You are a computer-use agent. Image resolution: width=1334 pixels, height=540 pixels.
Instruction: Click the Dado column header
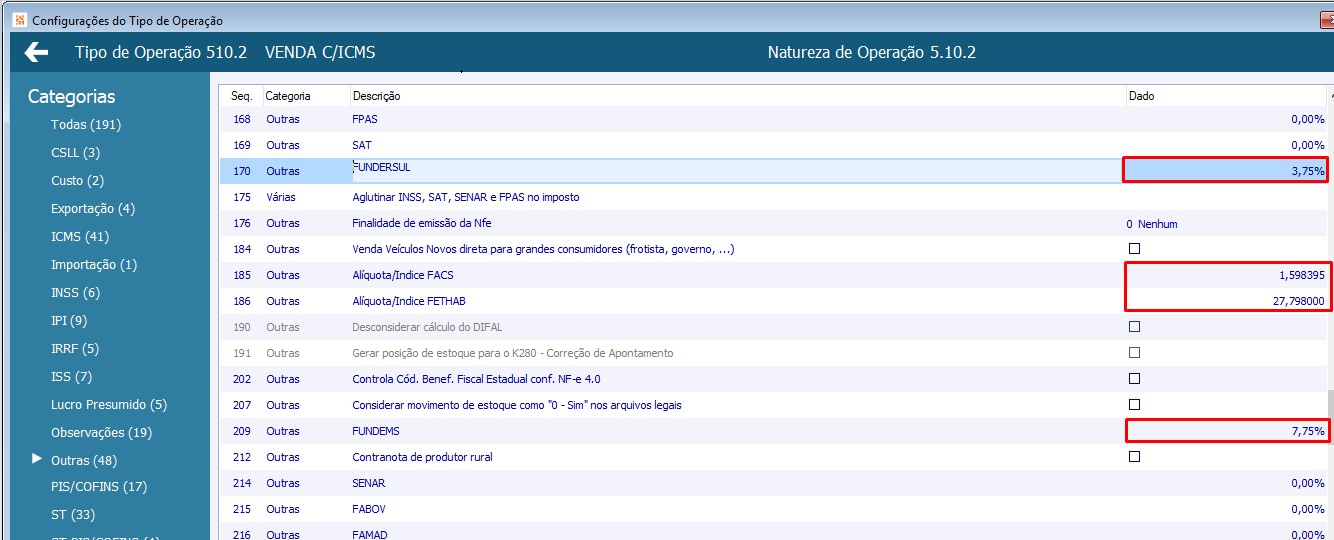click(x=1226, y=96)
